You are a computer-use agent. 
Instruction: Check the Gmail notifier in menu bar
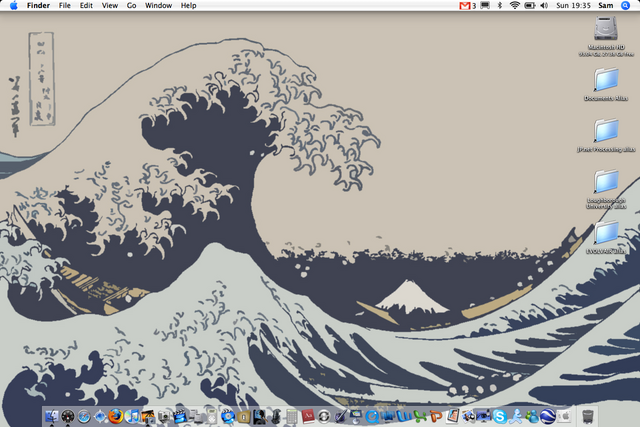(x=467, y=5)
